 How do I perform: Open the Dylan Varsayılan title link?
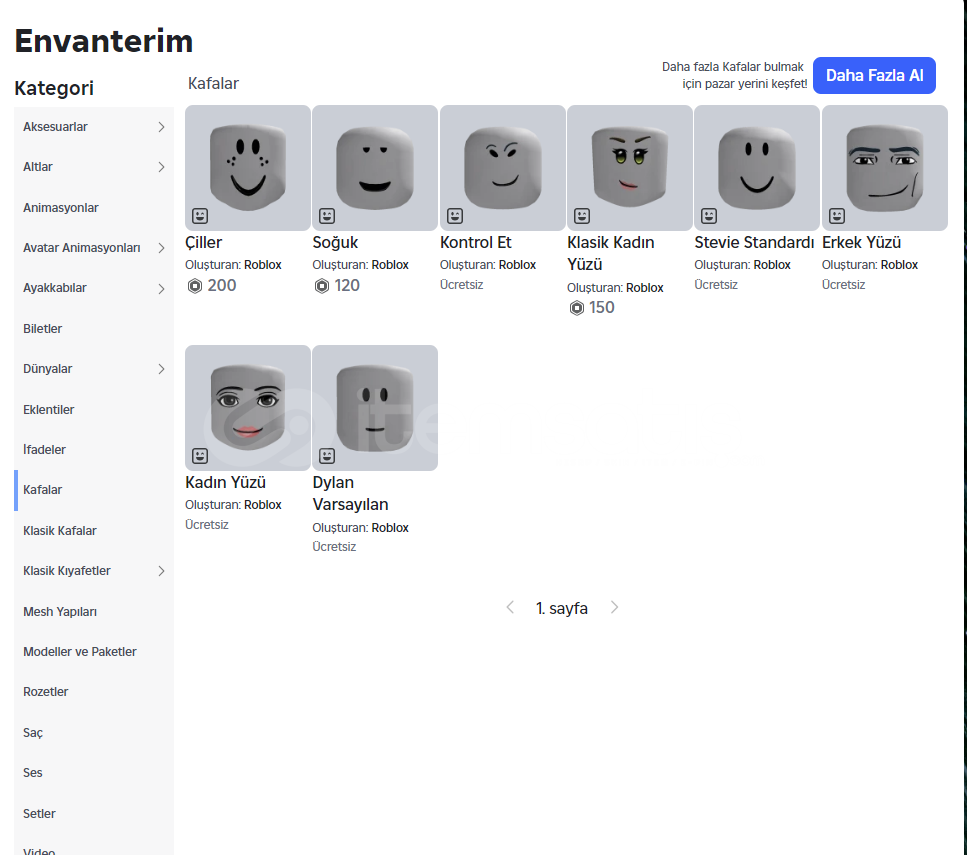tap(350, 494)
